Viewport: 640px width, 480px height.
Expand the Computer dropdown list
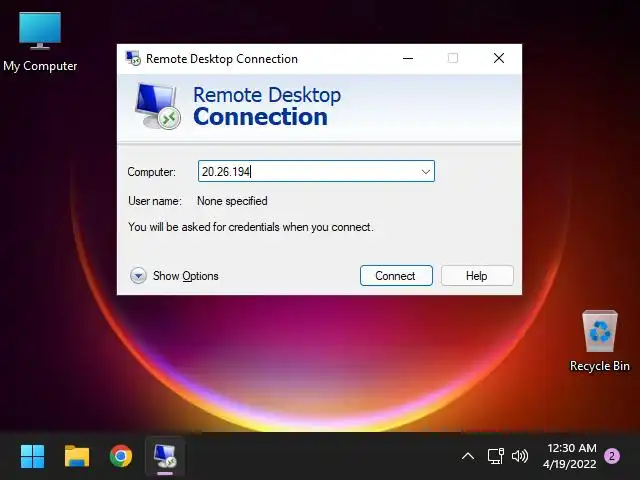pyautogui.click(x=426, y=171)
